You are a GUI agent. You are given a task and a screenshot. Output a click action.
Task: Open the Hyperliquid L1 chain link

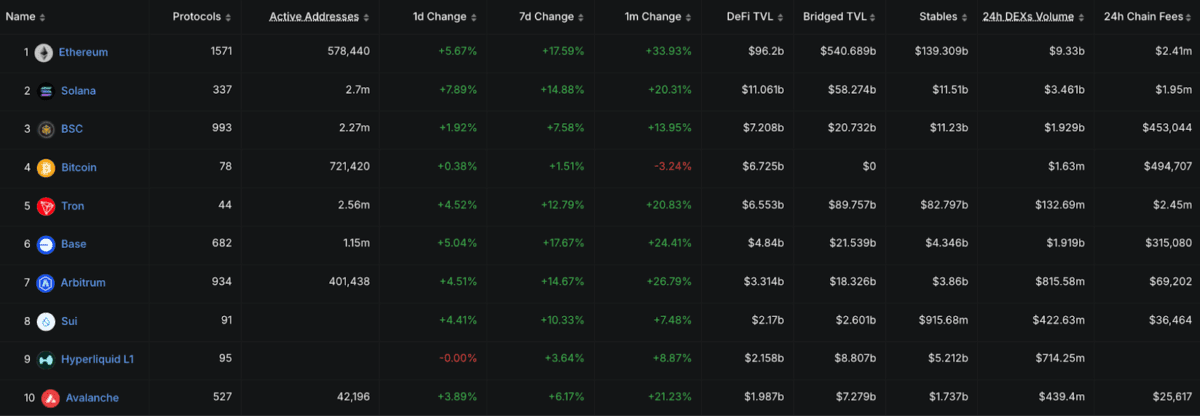click(x=98, y=359)
